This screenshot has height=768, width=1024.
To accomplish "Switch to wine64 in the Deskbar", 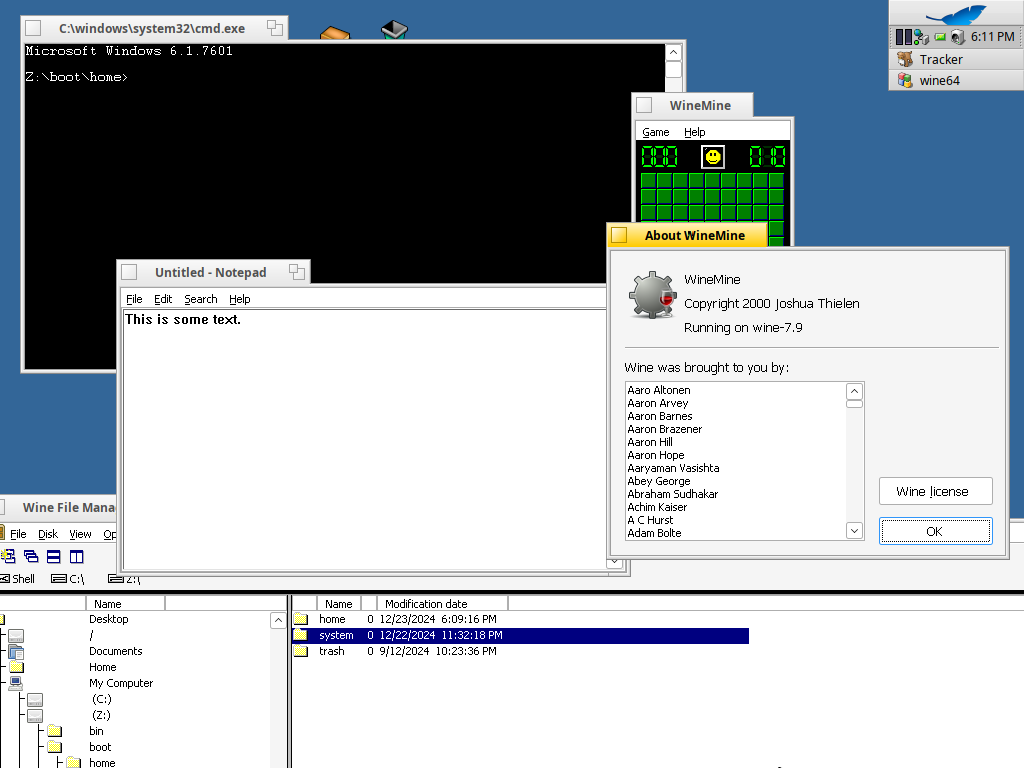I will pyautogui.click(x=956, y=80).
